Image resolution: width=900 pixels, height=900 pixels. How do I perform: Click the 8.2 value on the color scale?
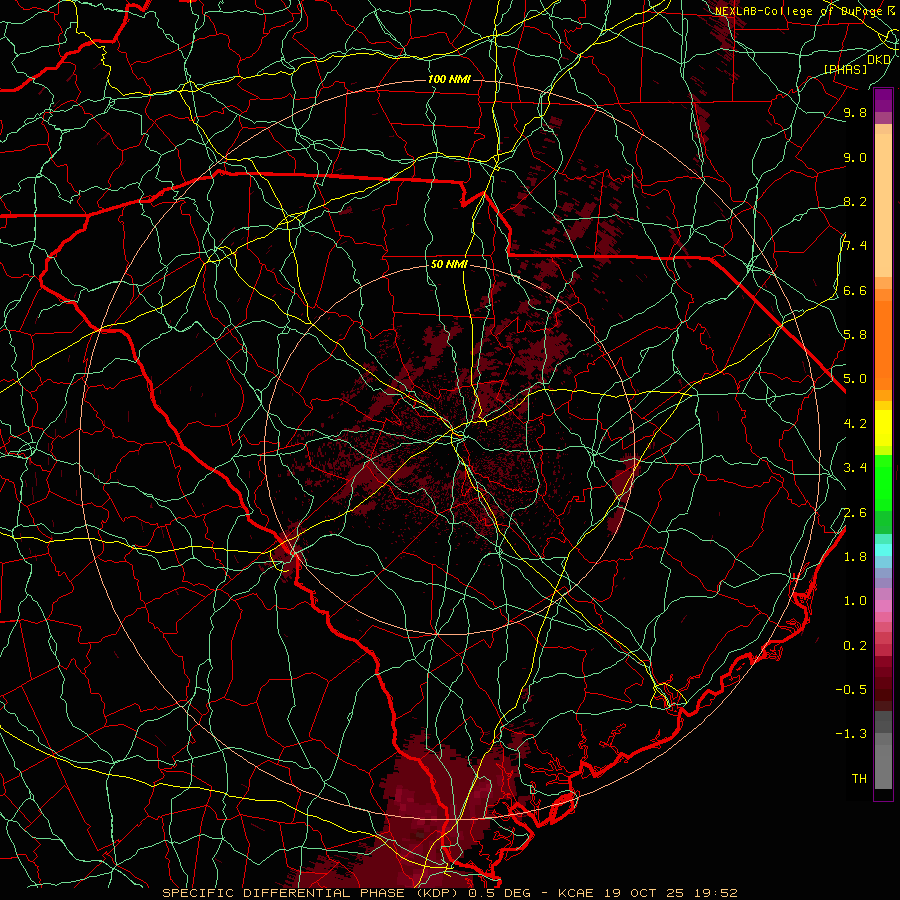tap(855, 201)
